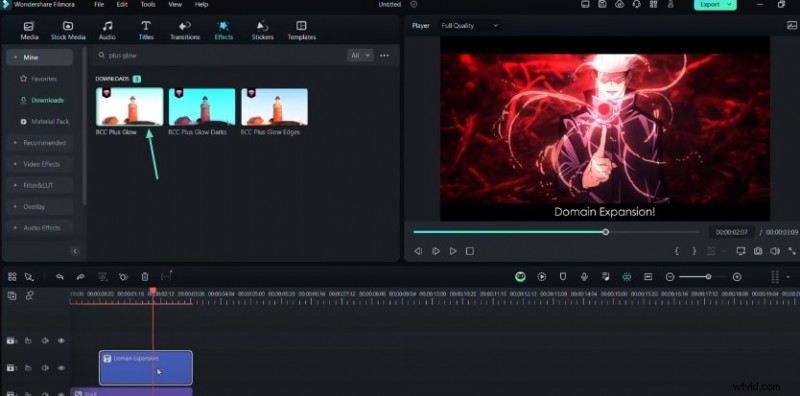
Task: Click the player volume icon
Action: coord(775,251)
